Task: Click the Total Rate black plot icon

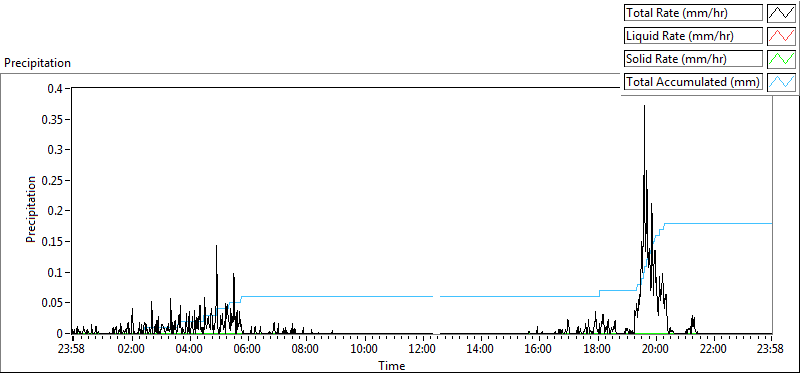Action: (782, 13)
